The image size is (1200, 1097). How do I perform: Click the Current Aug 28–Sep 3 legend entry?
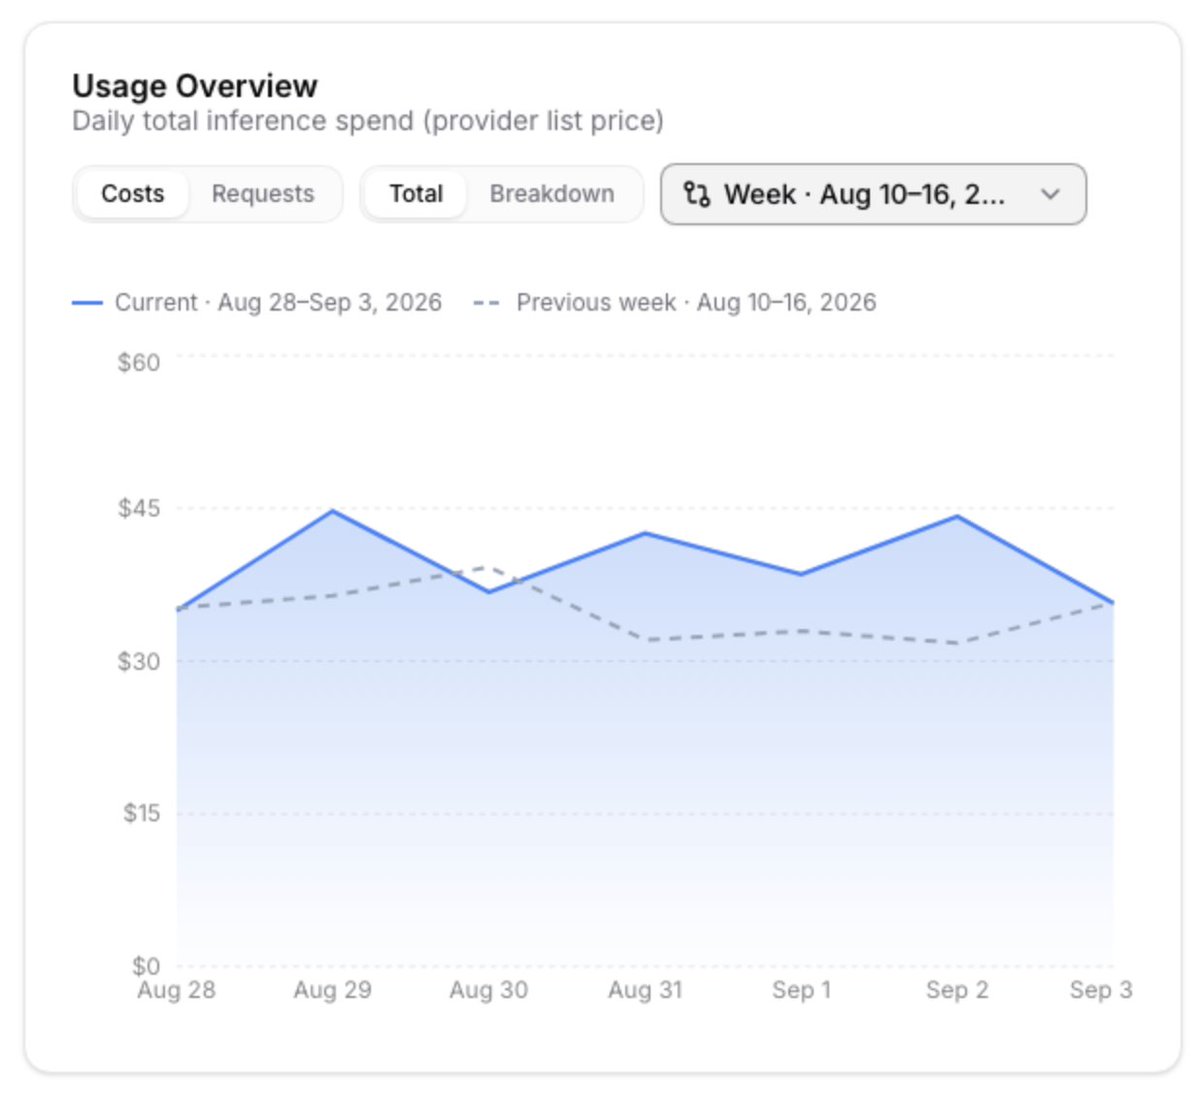[x=257, y=302]
